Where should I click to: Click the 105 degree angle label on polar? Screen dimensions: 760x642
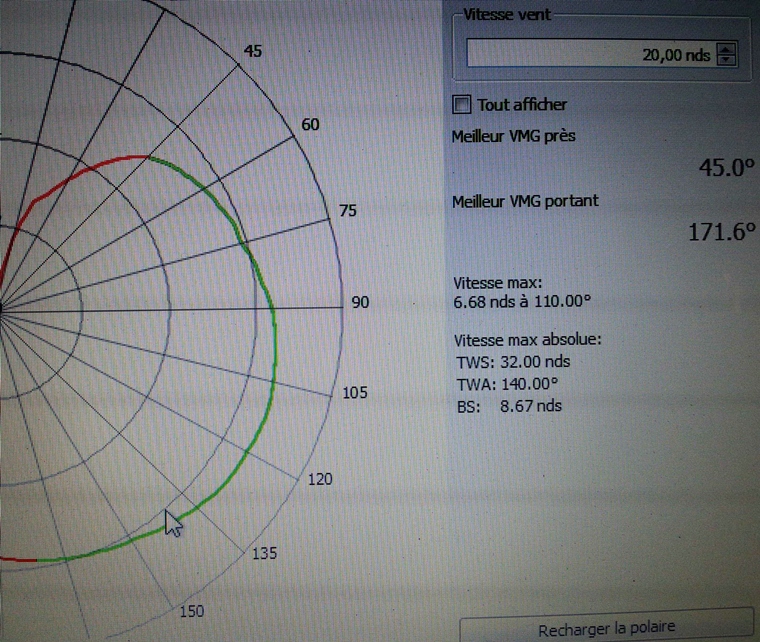pyautogui.click(x=355, y=392)
